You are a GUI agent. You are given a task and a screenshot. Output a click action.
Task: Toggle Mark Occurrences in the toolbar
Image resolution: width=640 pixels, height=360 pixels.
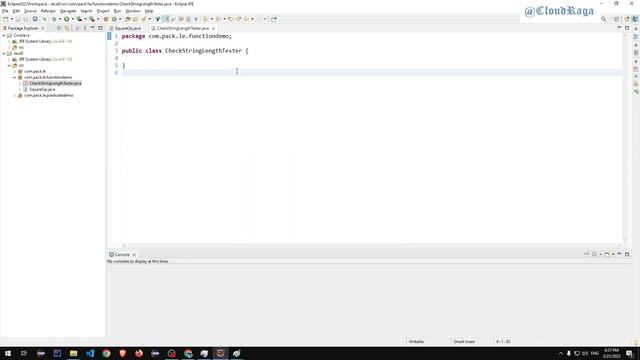(166, 19)
